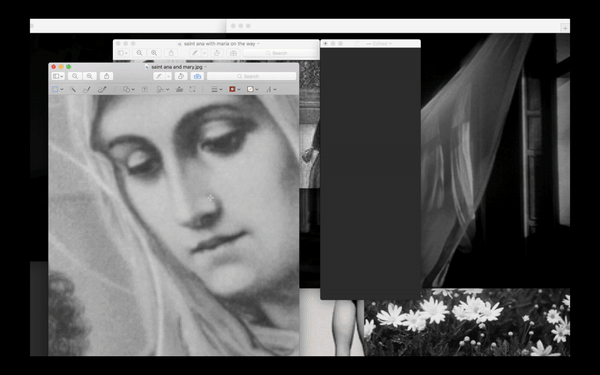Image resolution: width=600 pixels, height=375 pixels.
Task: Click Search field in saint ana with maria window
Action: pyautogui.click(x=280, y=53)
